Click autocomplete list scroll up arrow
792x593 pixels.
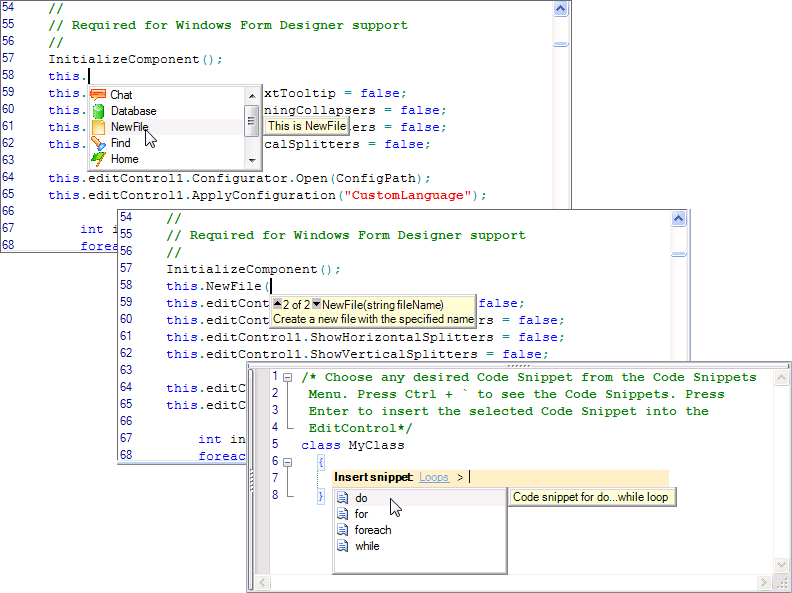click(252, 95)
